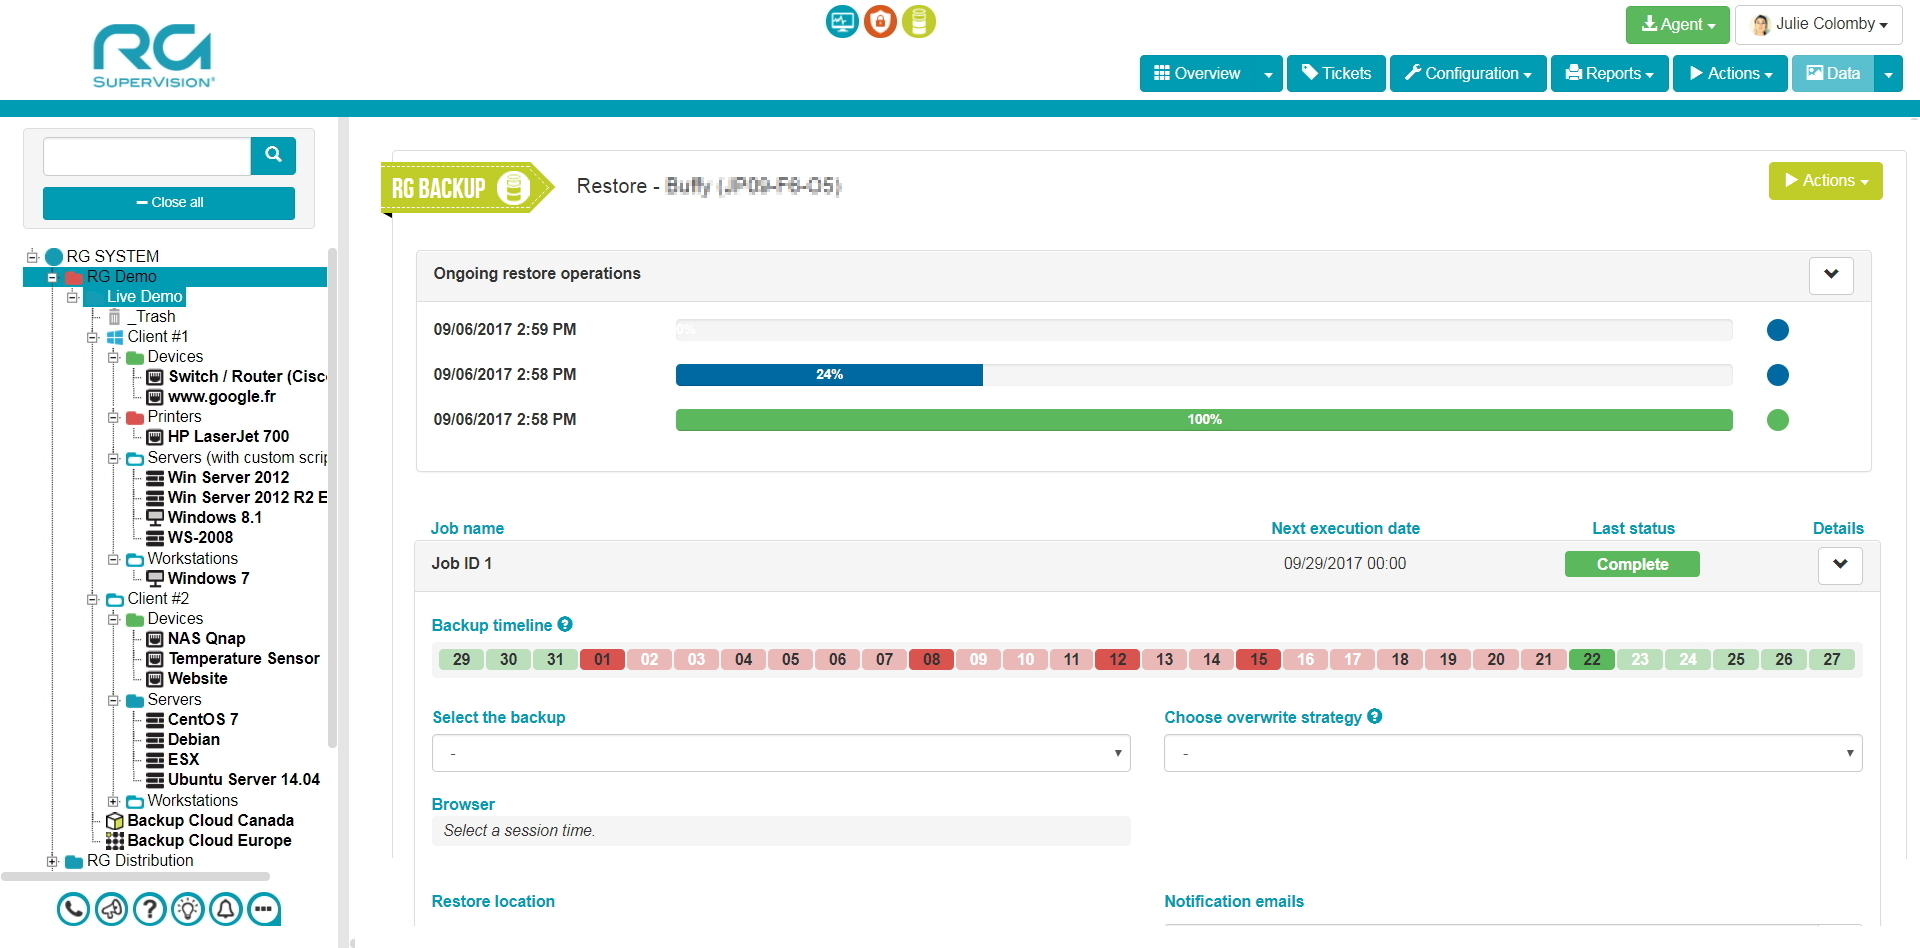Expand details for Job ID 1

coord(1841,565)
